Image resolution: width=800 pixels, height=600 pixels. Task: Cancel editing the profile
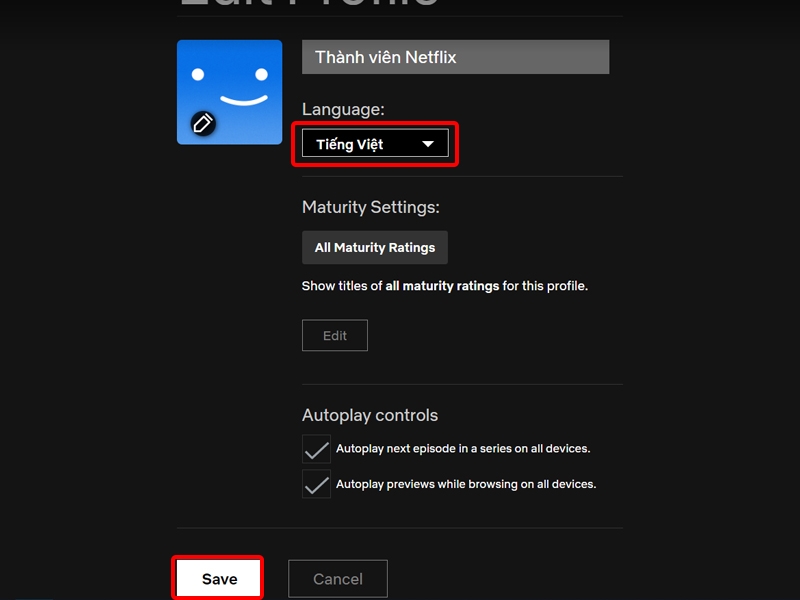[338, 579]
